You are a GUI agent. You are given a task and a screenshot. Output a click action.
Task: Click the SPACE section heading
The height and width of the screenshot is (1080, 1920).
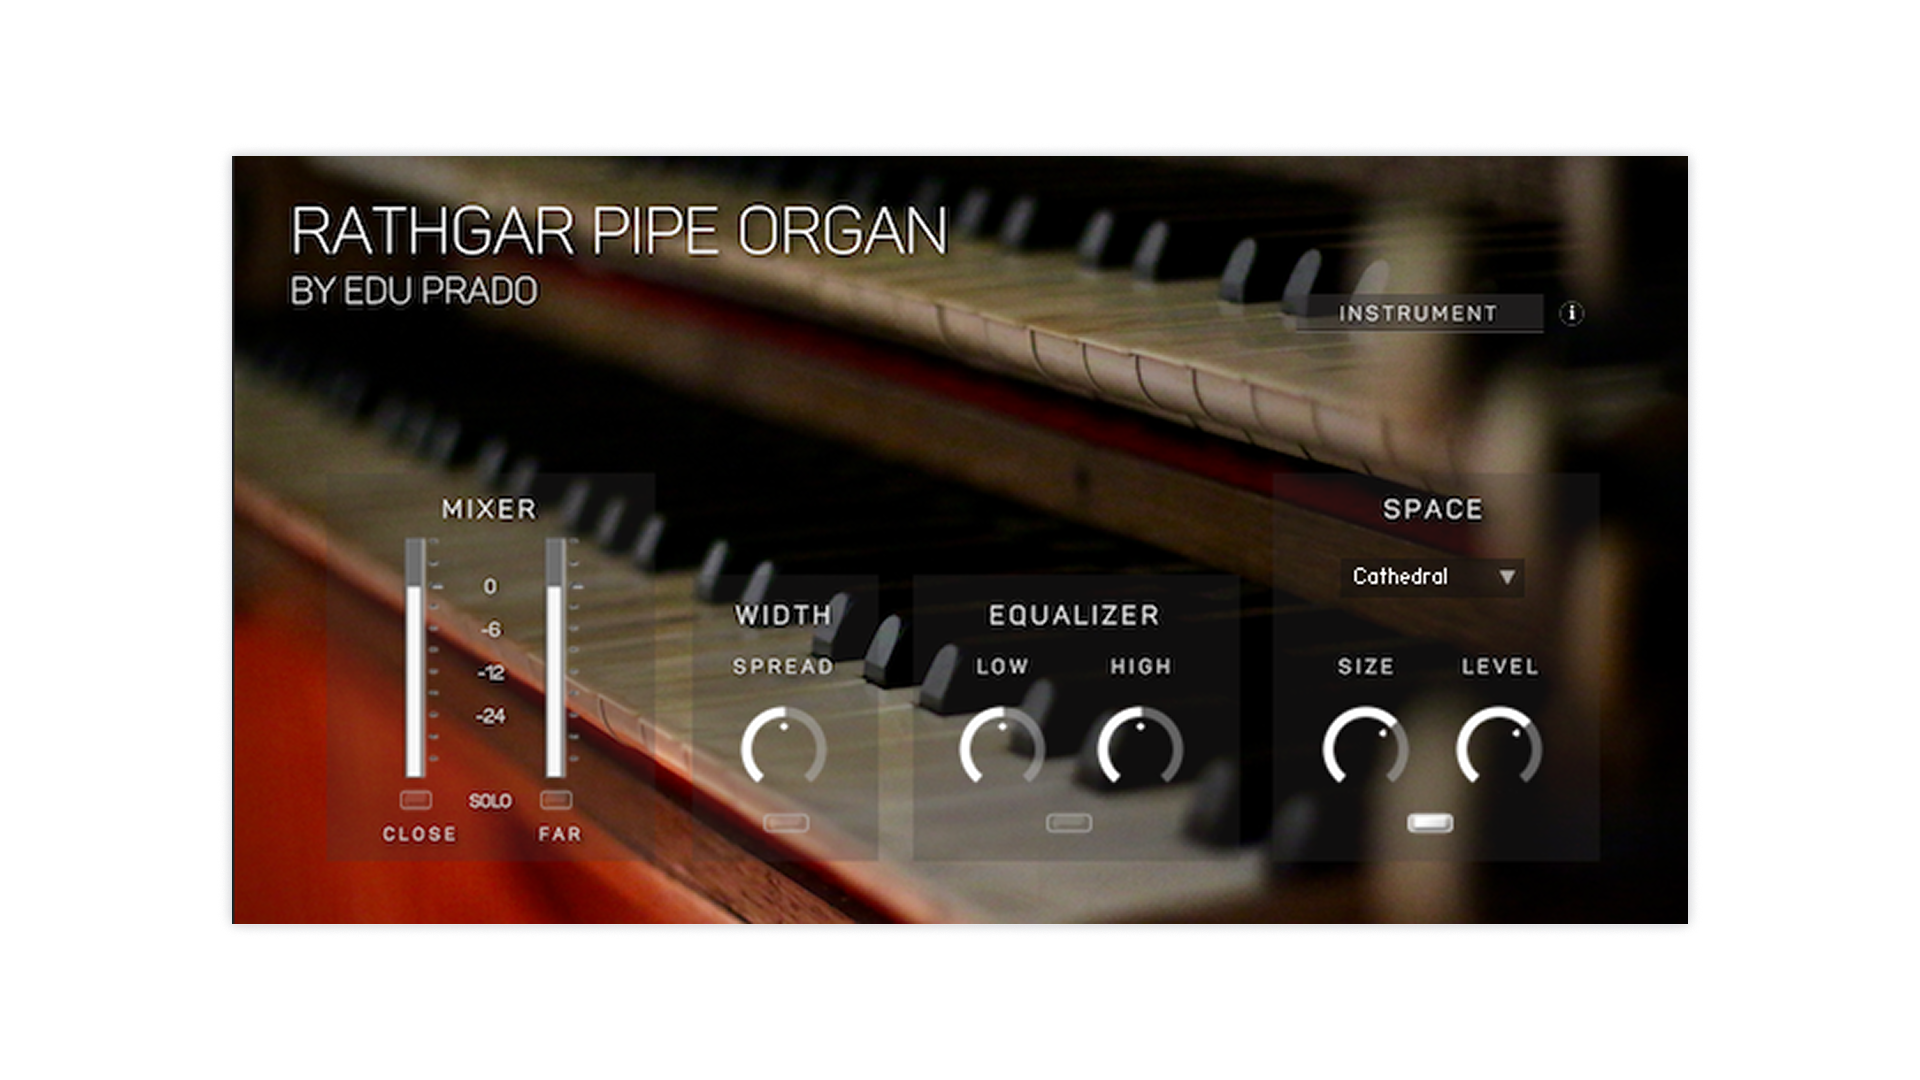coord(1432,509)
